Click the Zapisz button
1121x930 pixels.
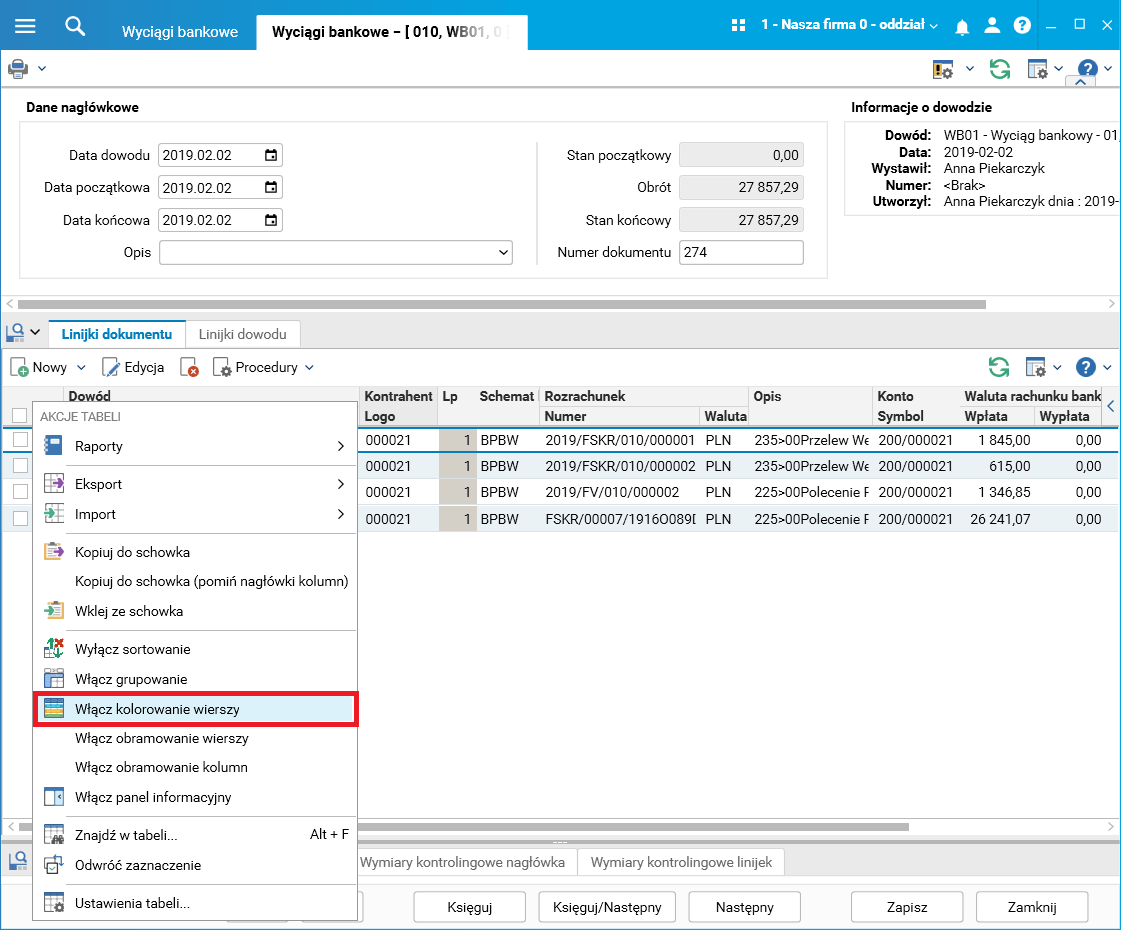click(x=906, y=908)
